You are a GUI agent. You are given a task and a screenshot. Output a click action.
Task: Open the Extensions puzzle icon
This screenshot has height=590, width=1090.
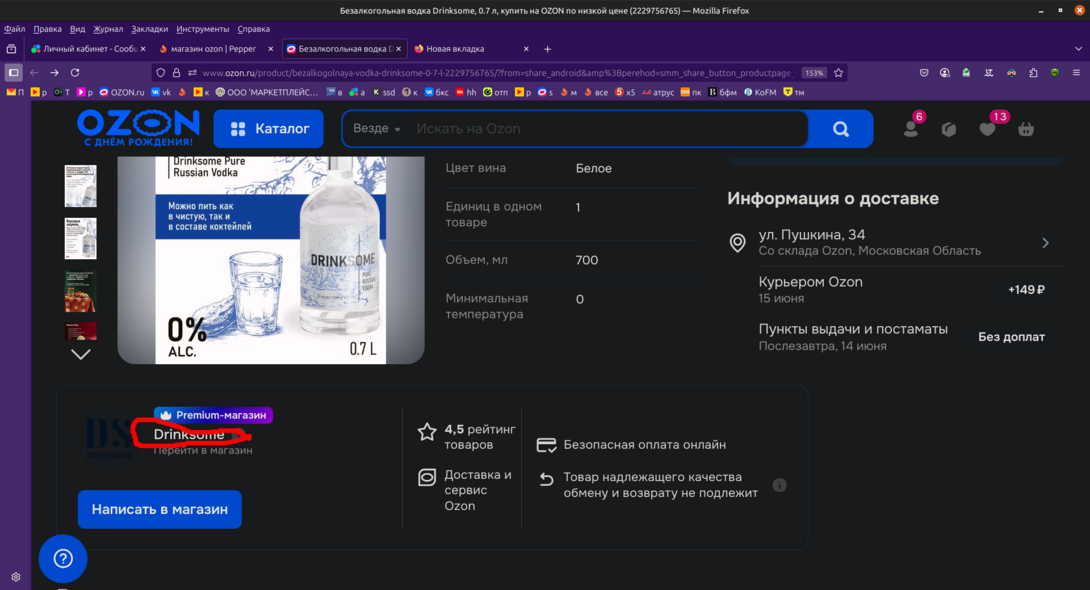click(x=1034, y=72)
